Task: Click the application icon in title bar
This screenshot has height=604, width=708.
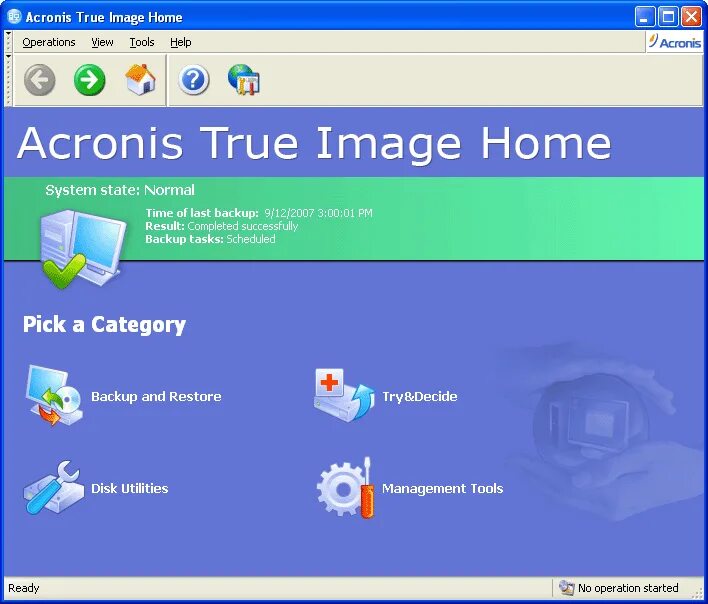Action: pos(14,17)
